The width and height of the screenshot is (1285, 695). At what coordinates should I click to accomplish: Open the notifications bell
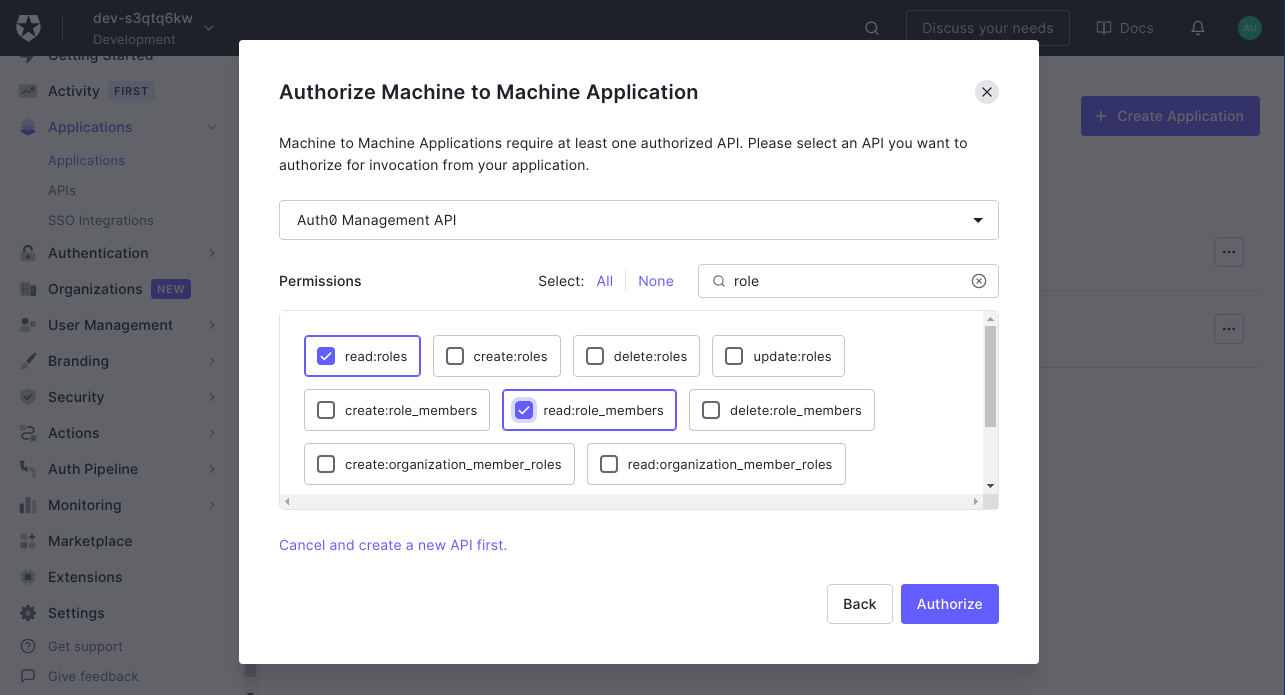coord(1197,28)
